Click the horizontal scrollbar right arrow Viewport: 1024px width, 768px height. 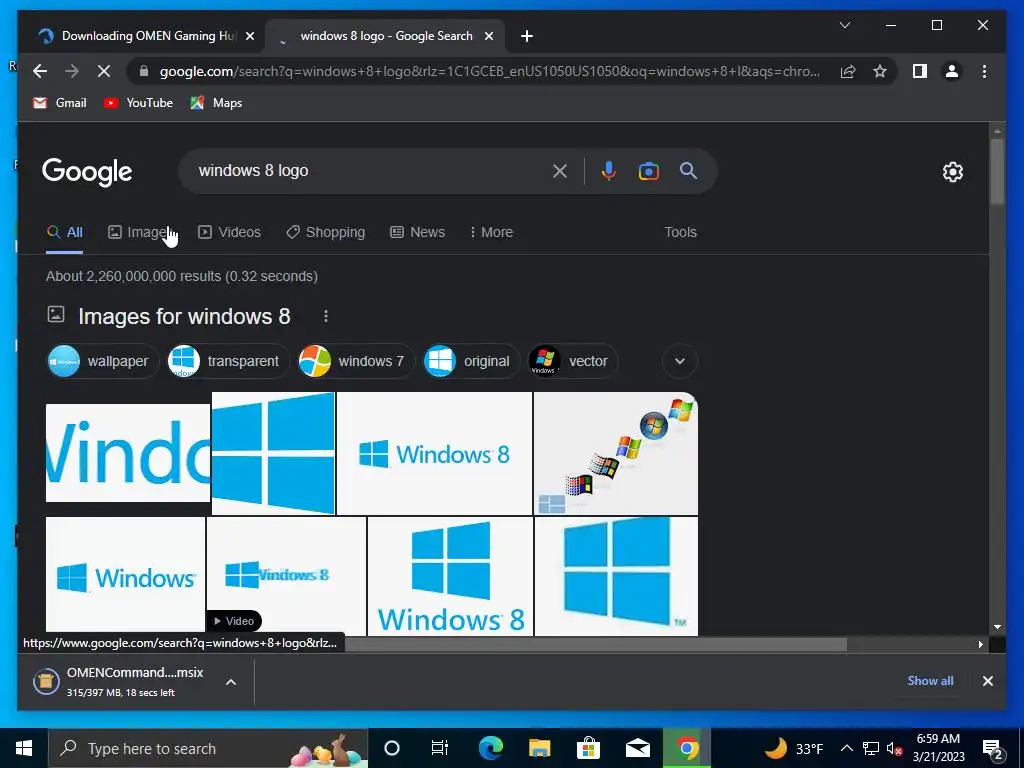coord(980,645)
